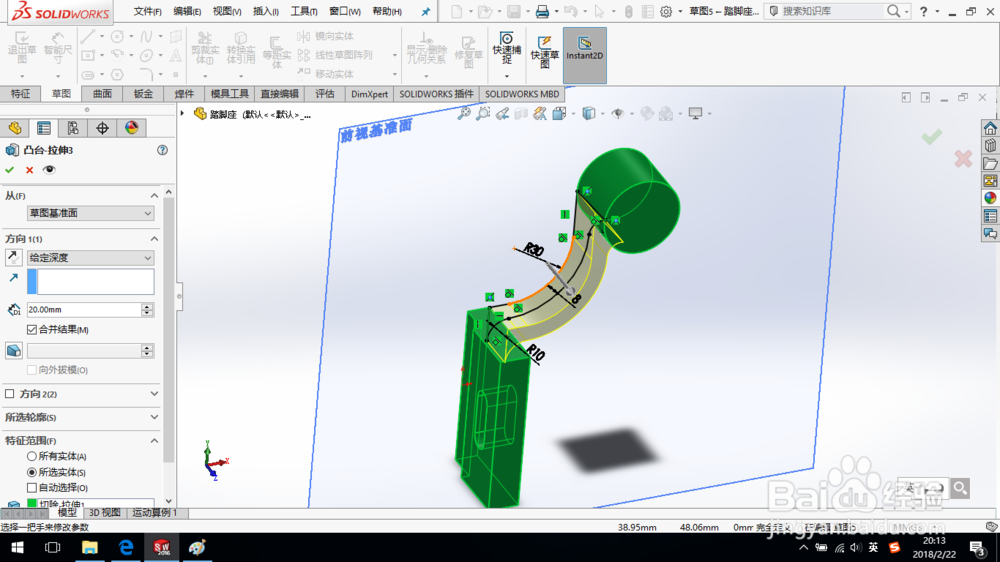
Task: Click the 快速捕捉 quick snaps icon
Action: 507,48
